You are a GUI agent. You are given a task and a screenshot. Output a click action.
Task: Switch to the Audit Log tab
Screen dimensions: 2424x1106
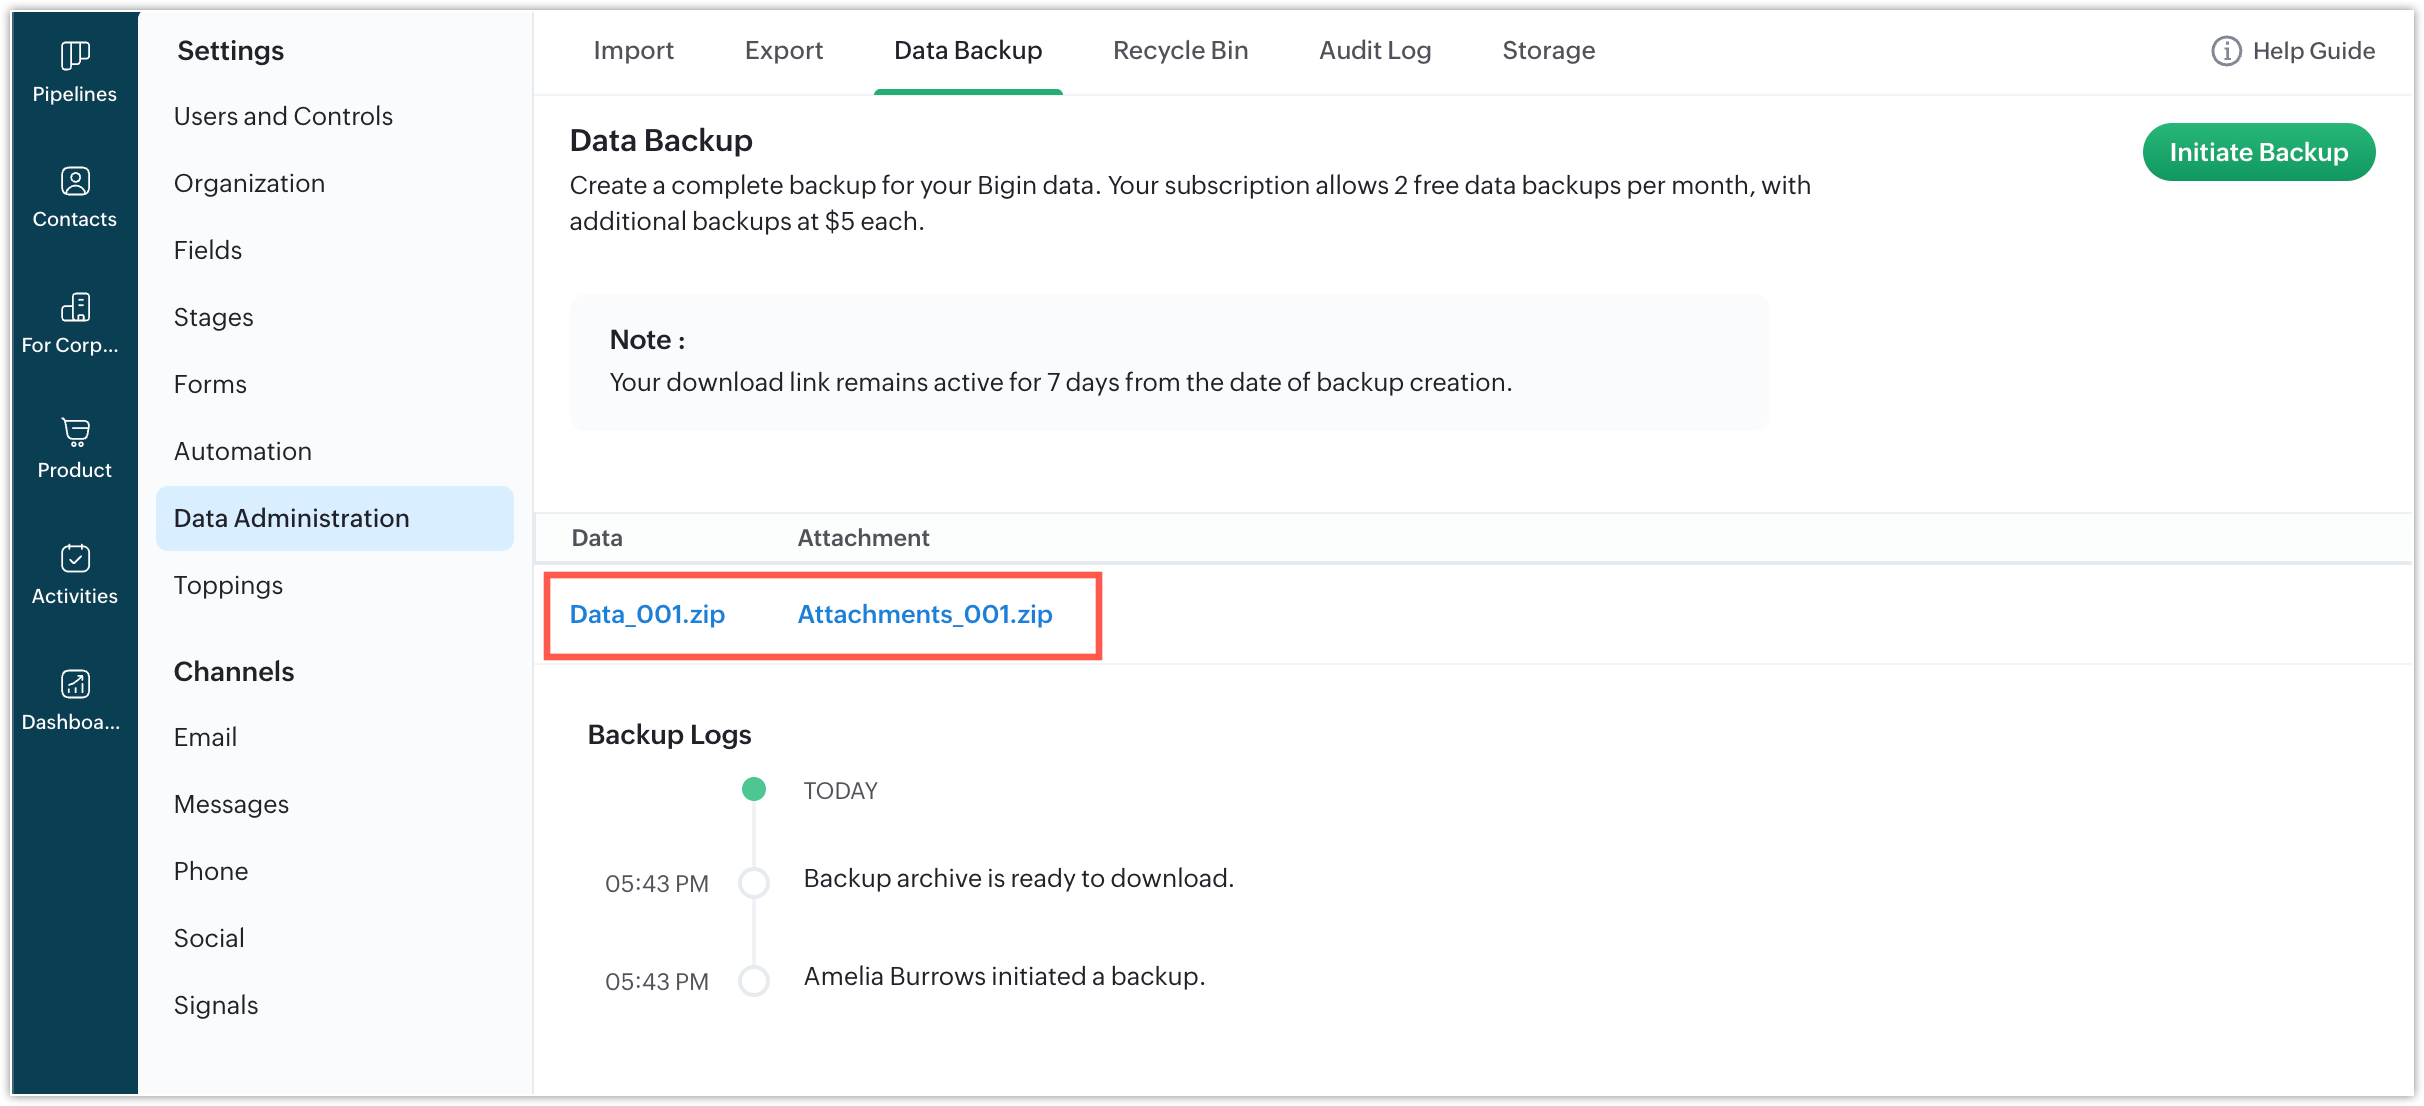[1375, 51]
